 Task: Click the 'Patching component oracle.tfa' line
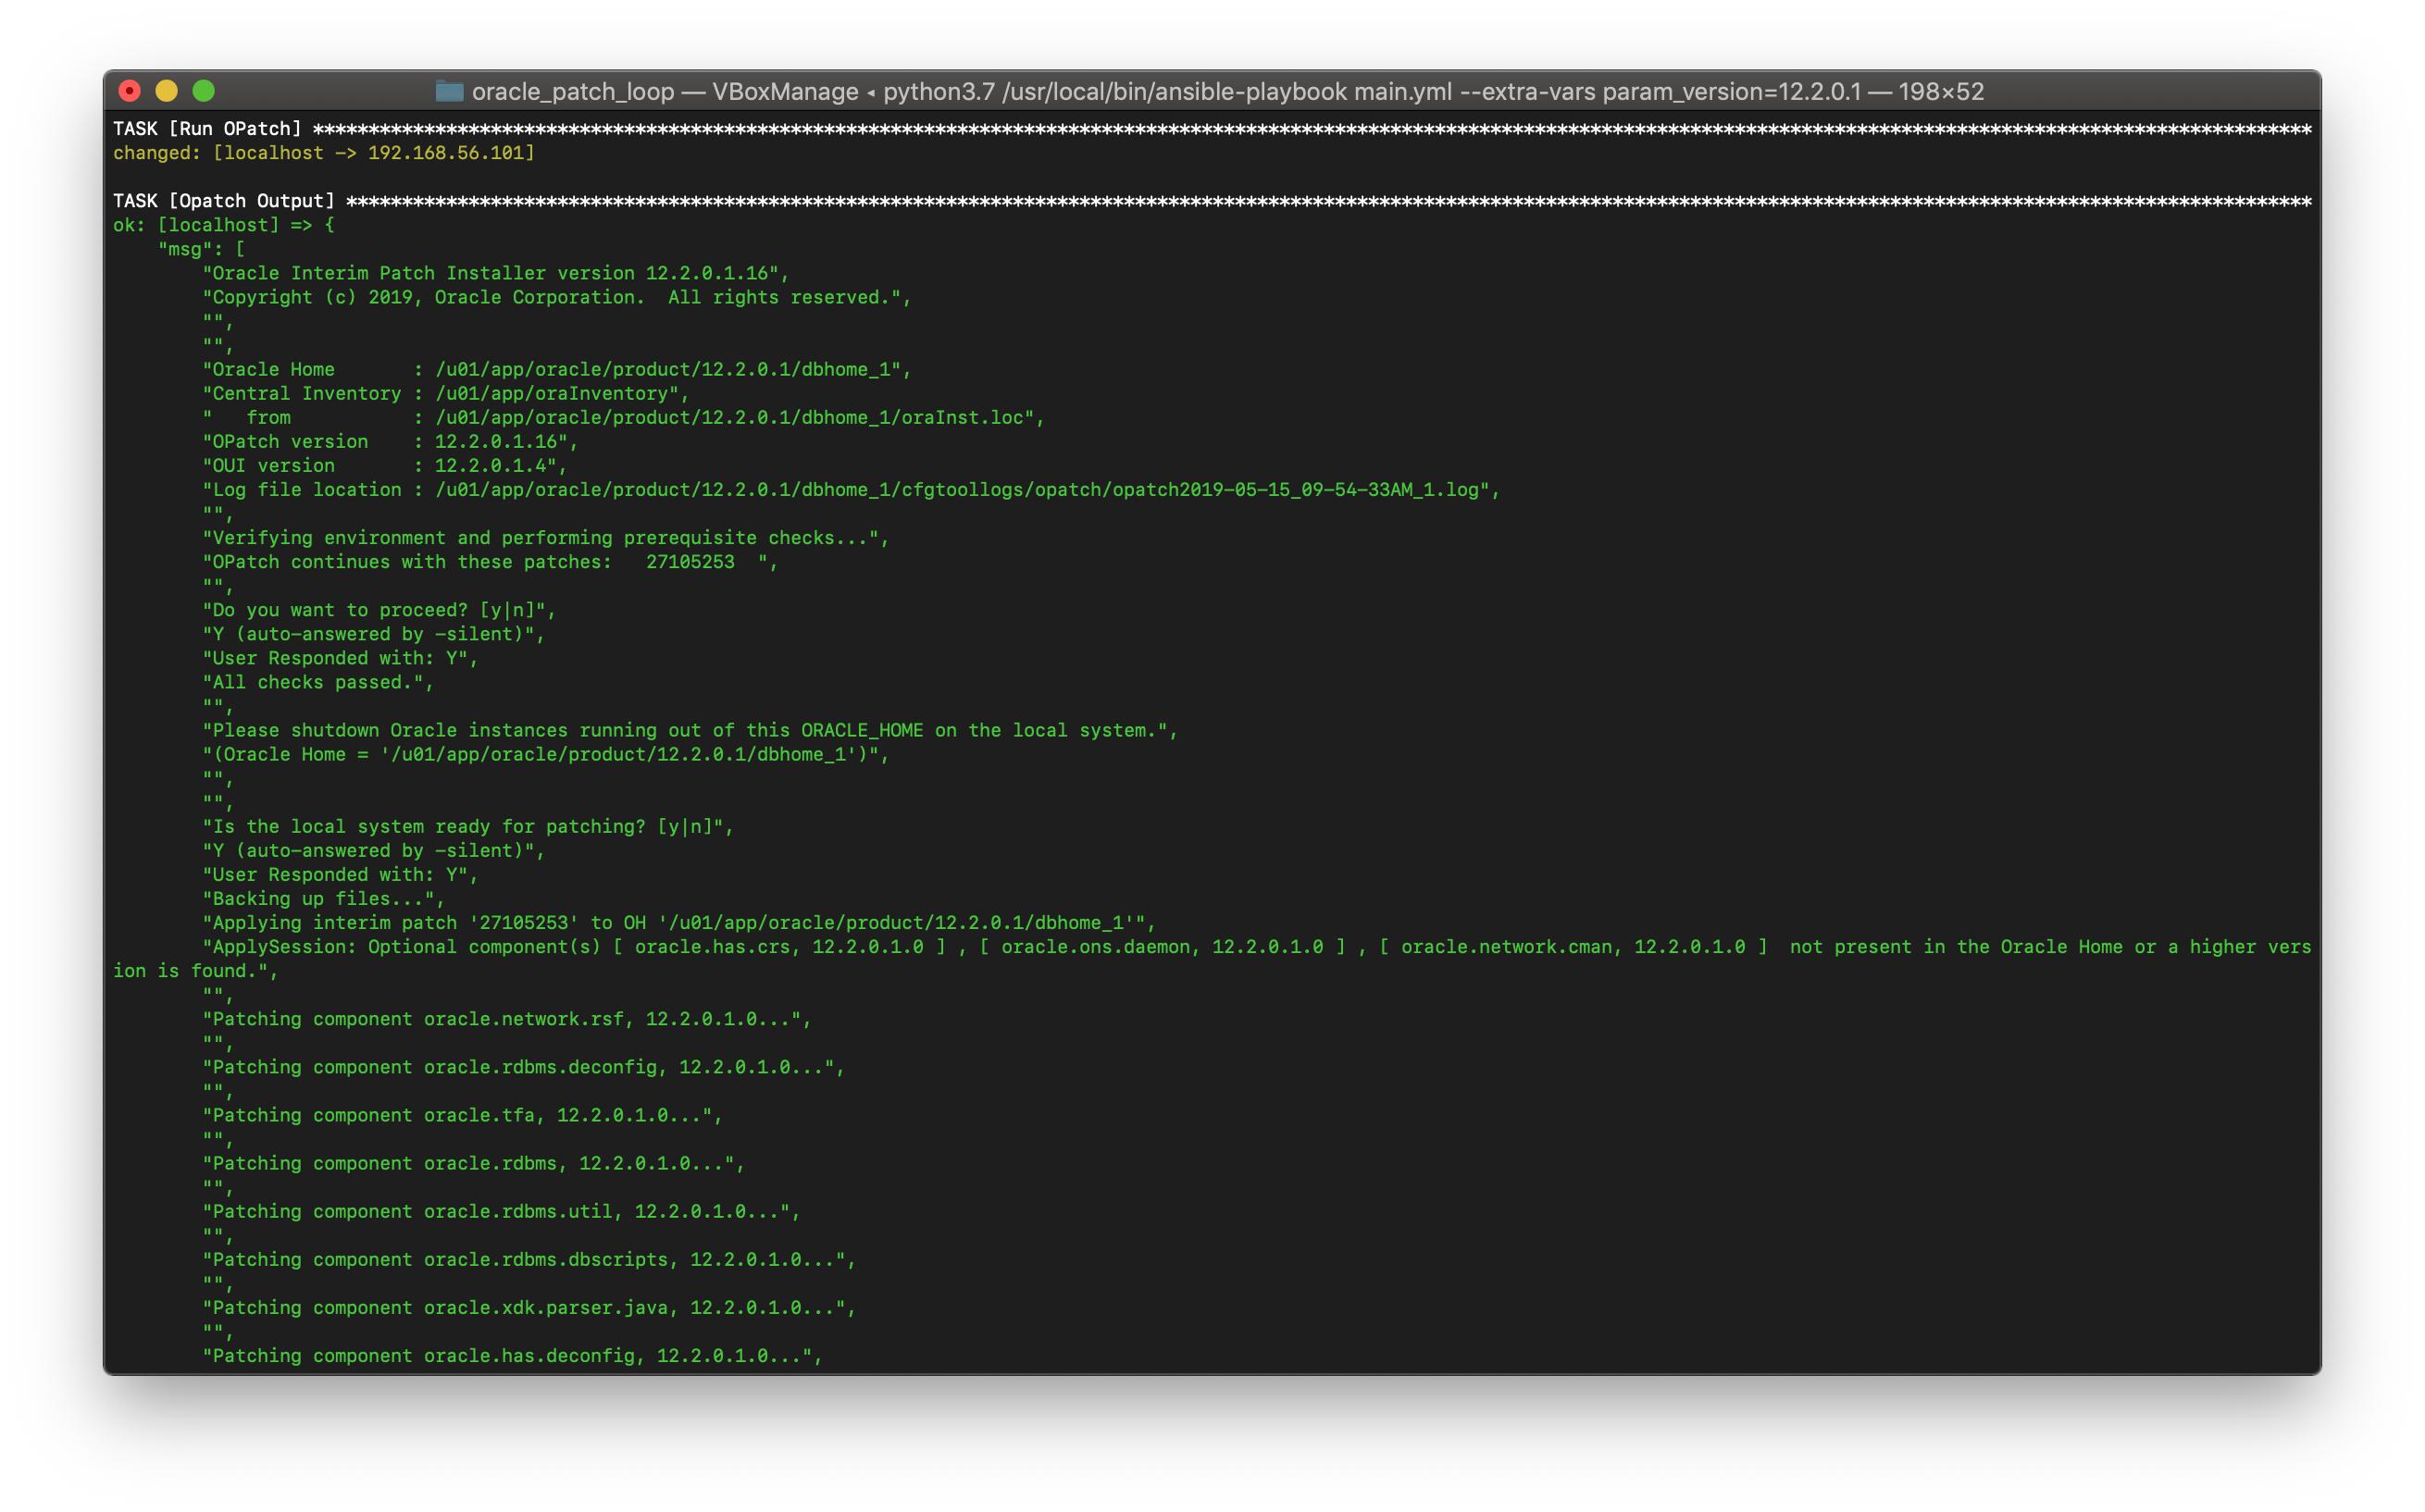(461, 1115)
